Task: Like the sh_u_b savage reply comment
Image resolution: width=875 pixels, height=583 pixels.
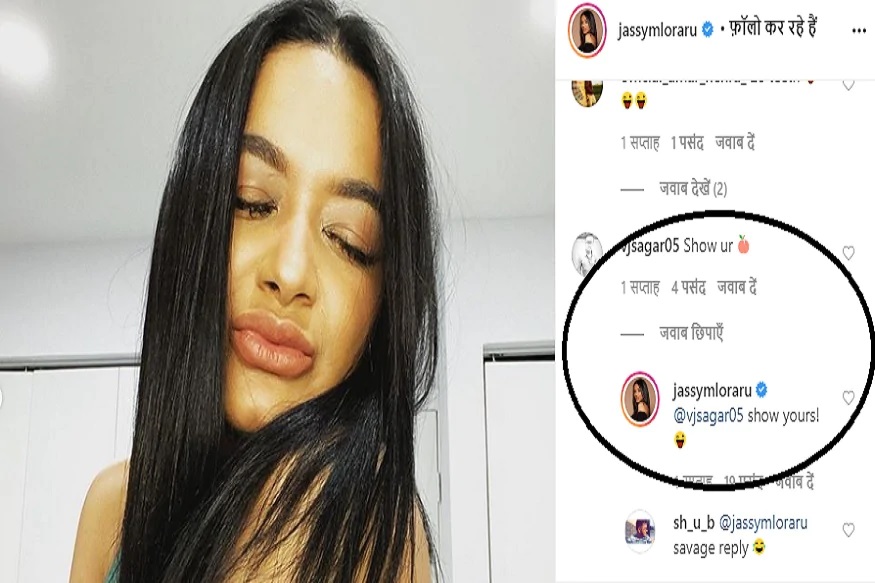Action: coord(848,530)
